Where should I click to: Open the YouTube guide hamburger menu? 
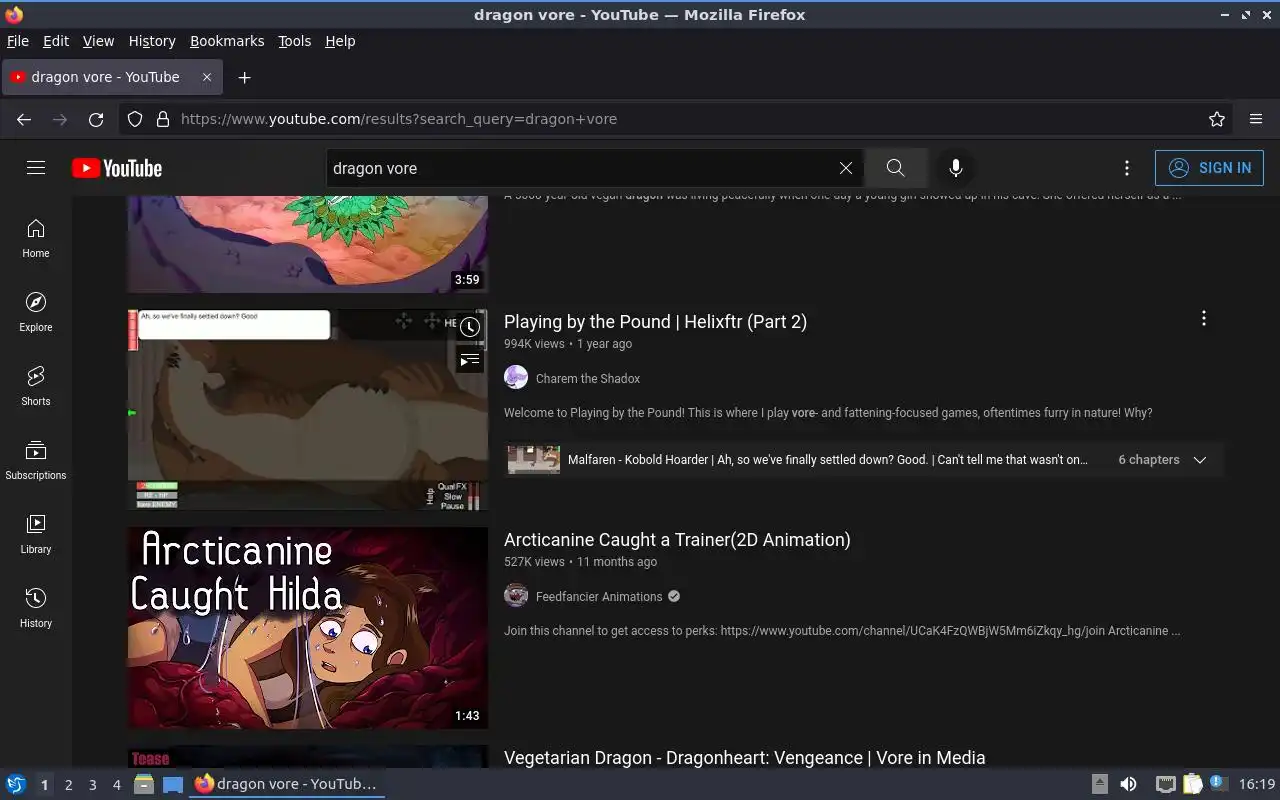click(36, 168)
